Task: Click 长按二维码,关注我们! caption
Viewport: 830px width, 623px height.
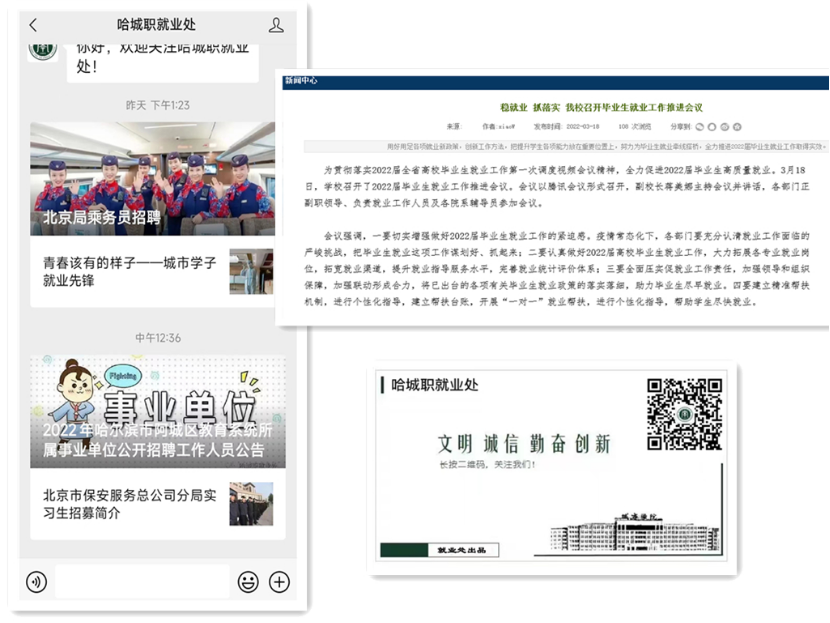Action: [x=488, y=465]
